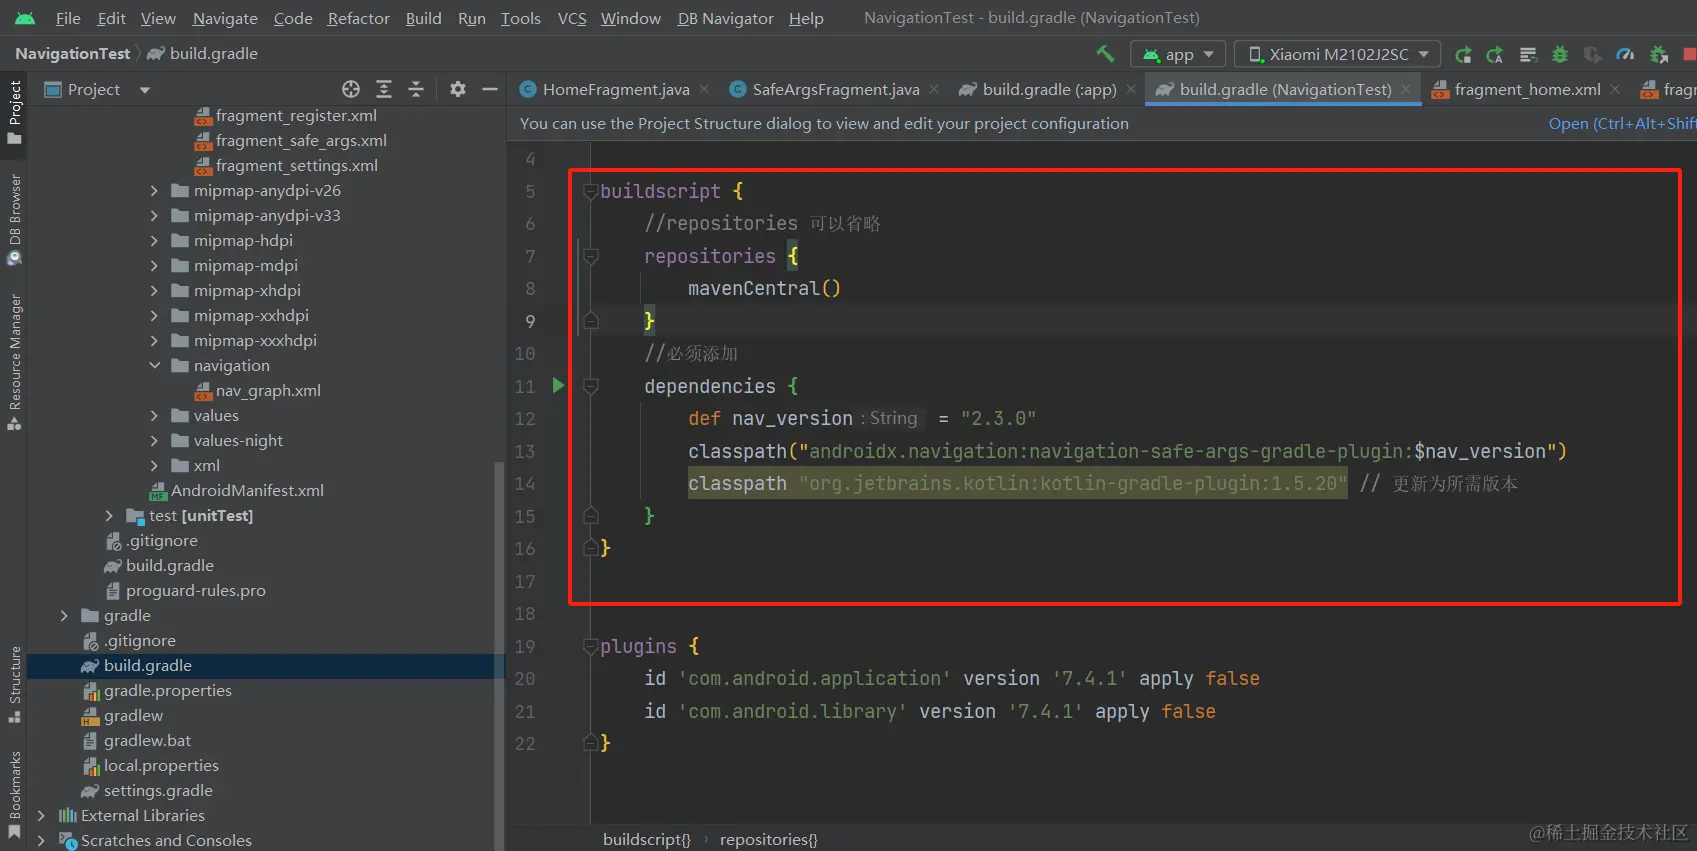Expand External Libraries node

[x=41, y=815]
